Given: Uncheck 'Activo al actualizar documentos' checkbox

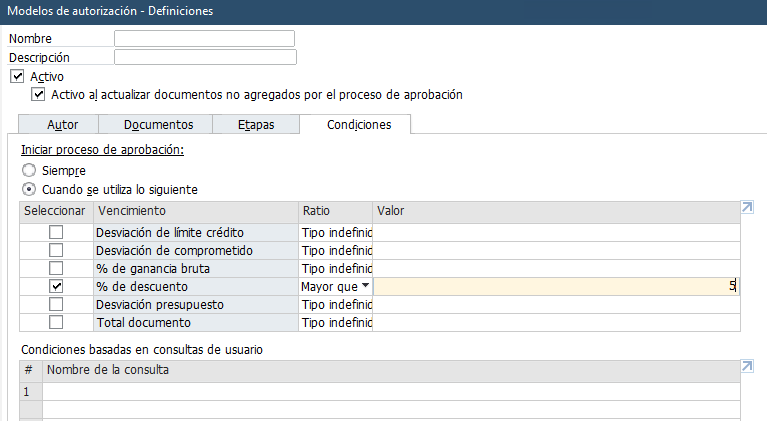Looking at the screenshot, I should pyautogui.click(x=38, y=95).
